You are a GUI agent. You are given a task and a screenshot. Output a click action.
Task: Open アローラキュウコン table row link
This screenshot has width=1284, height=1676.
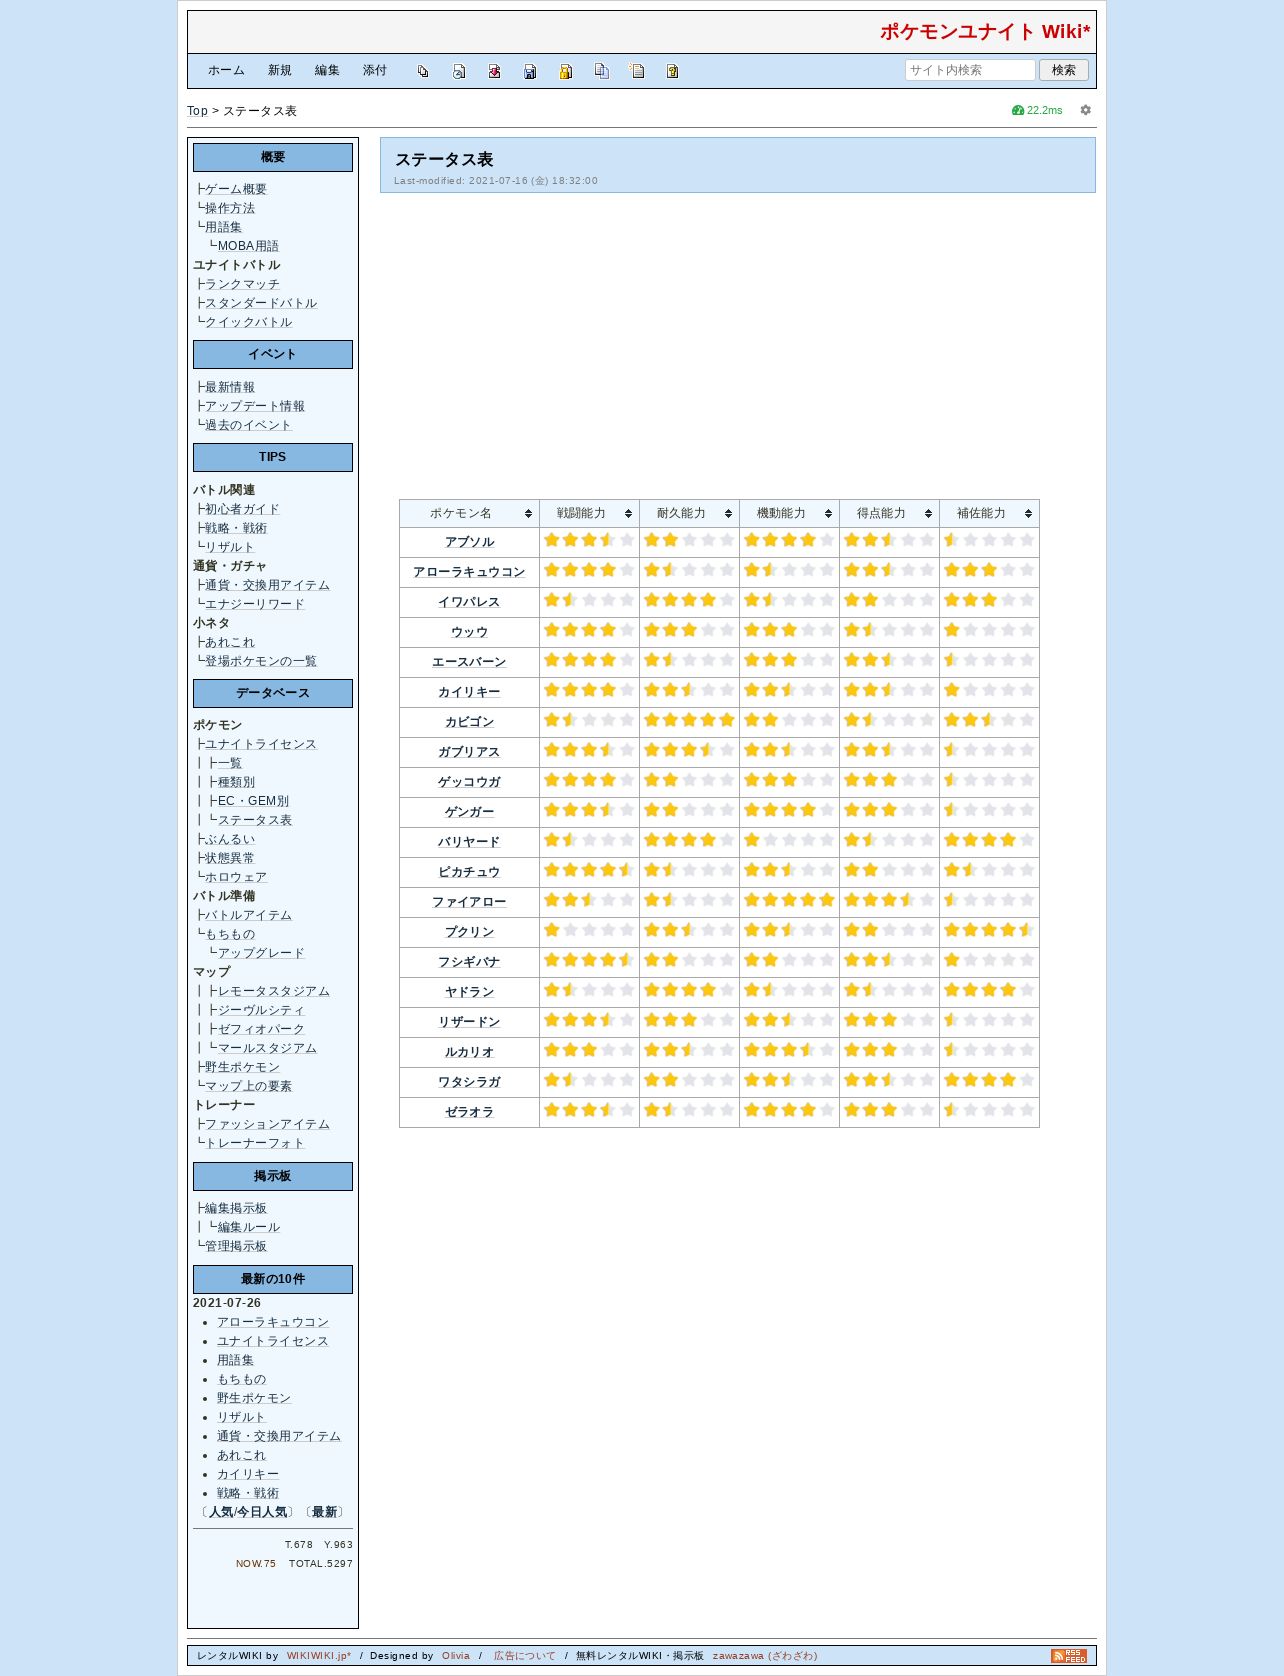[x=469, y=572]
